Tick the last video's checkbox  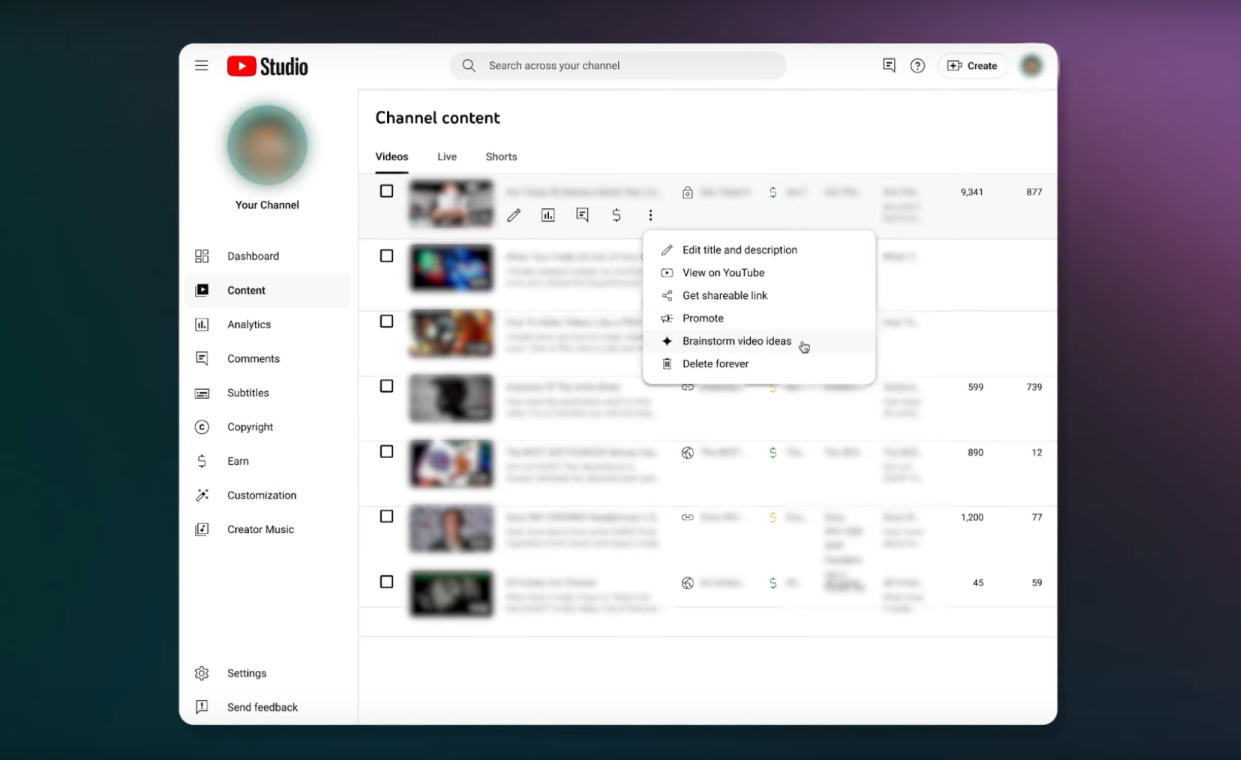coord(387,582)
